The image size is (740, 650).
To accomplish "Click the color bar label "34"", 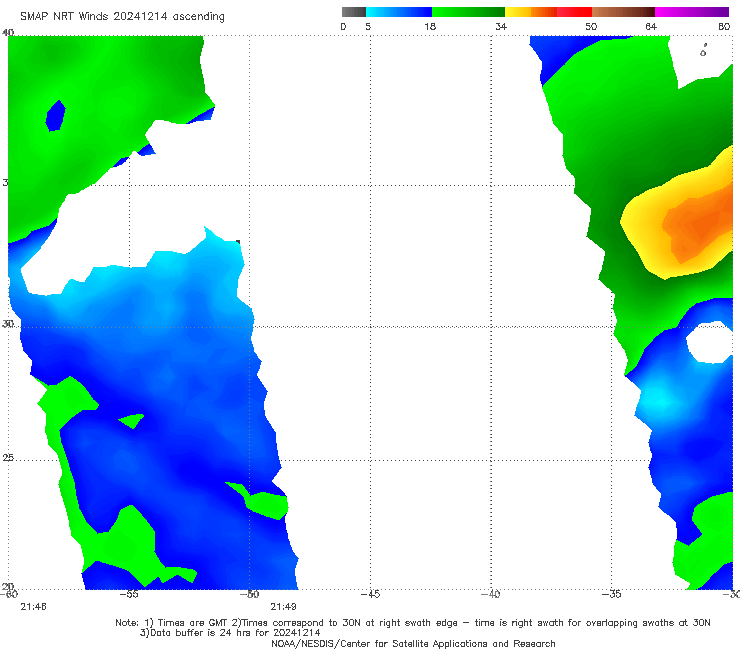I will click(501, 26).
